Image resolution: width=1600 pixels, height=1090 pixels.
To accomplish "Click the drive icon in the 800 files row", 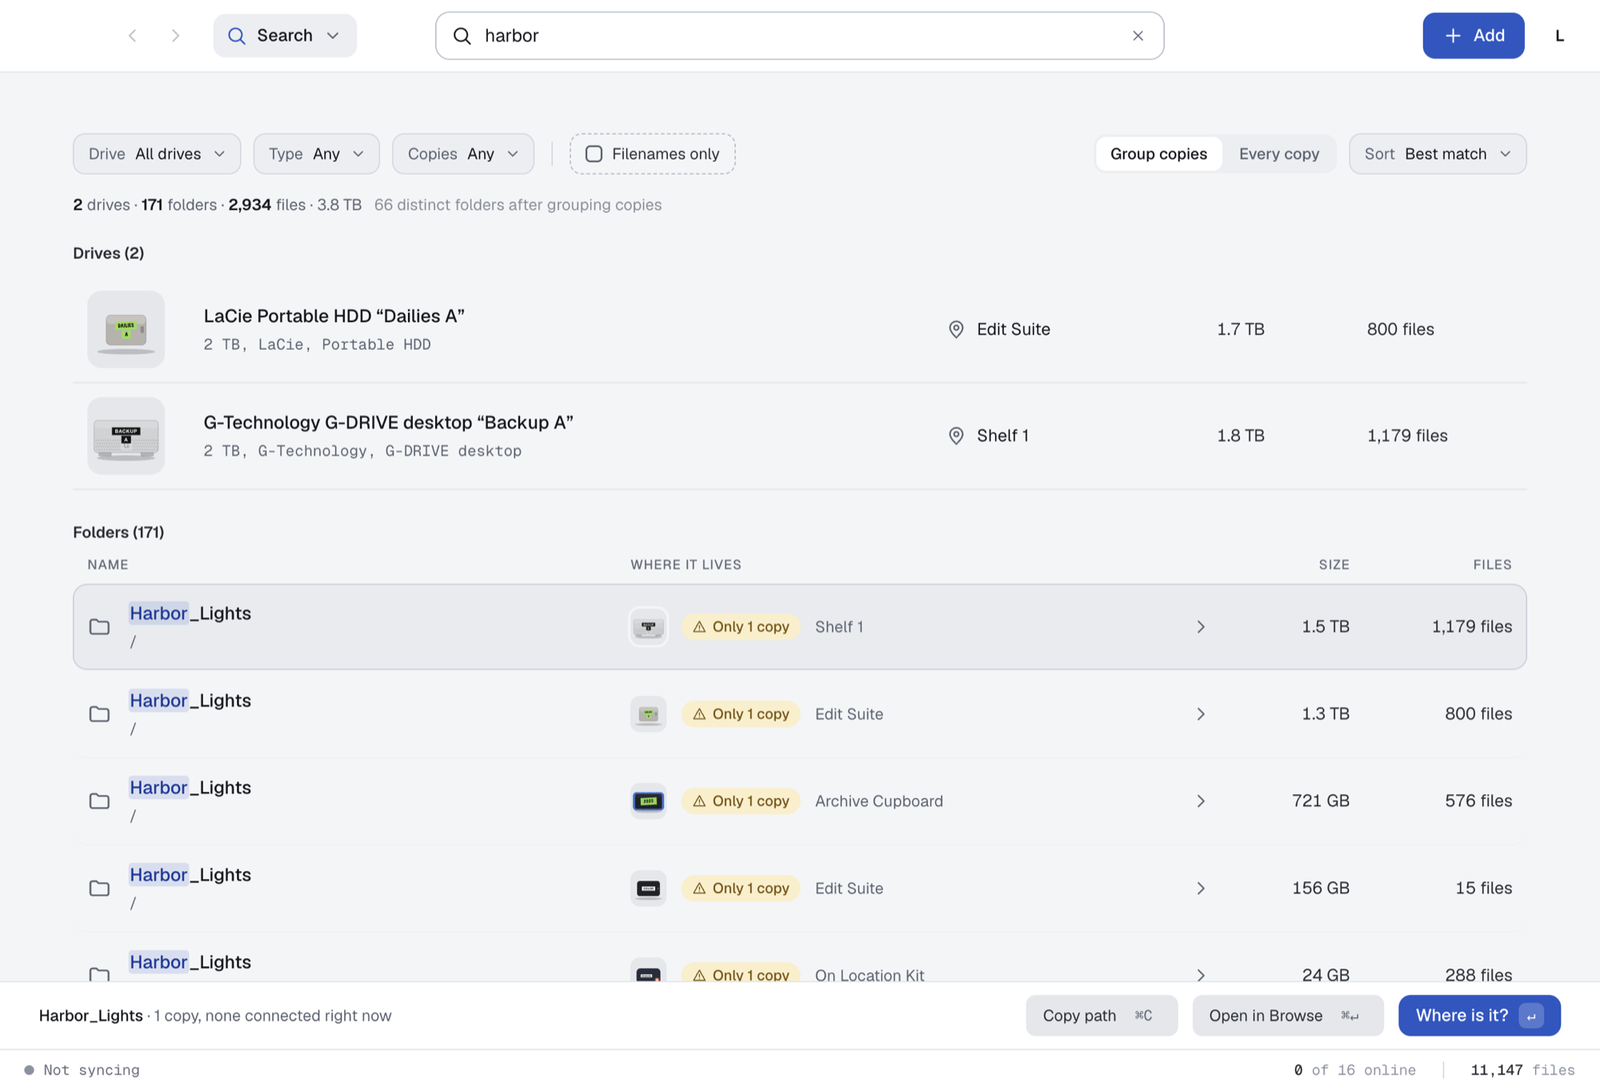I will [x=648, y=714].
